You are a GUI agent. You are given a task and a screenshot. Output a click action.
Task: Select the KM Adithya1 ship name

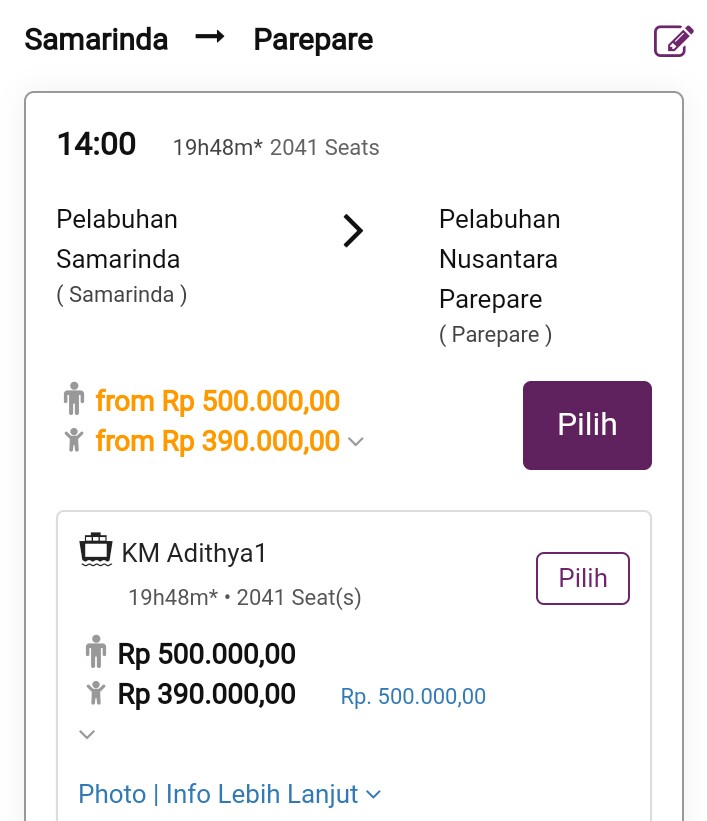pos(194,553)
